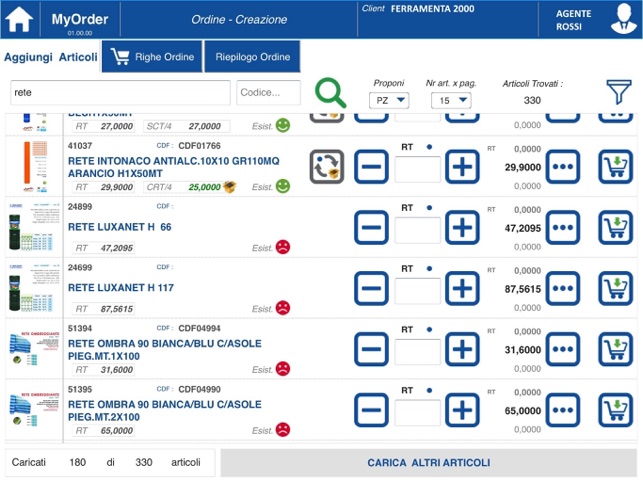Check green availability smiley for article 41037
This screenshot has width=643, height=482.
pyautogui.click(x=283, y=186)
